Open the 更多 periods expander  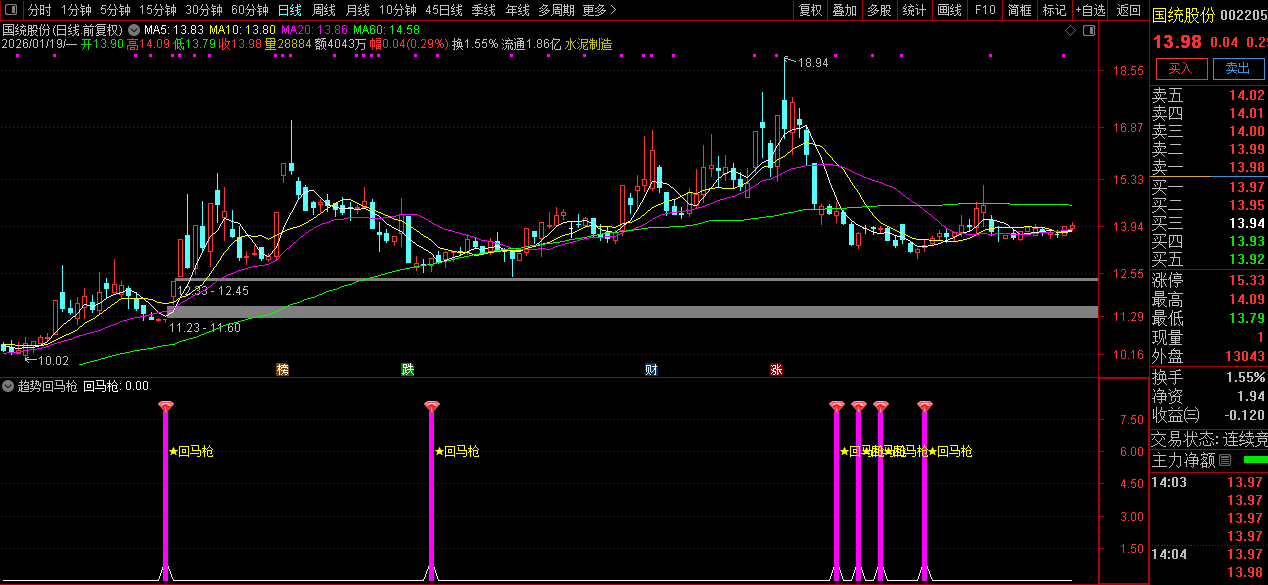tap(598, 10)
